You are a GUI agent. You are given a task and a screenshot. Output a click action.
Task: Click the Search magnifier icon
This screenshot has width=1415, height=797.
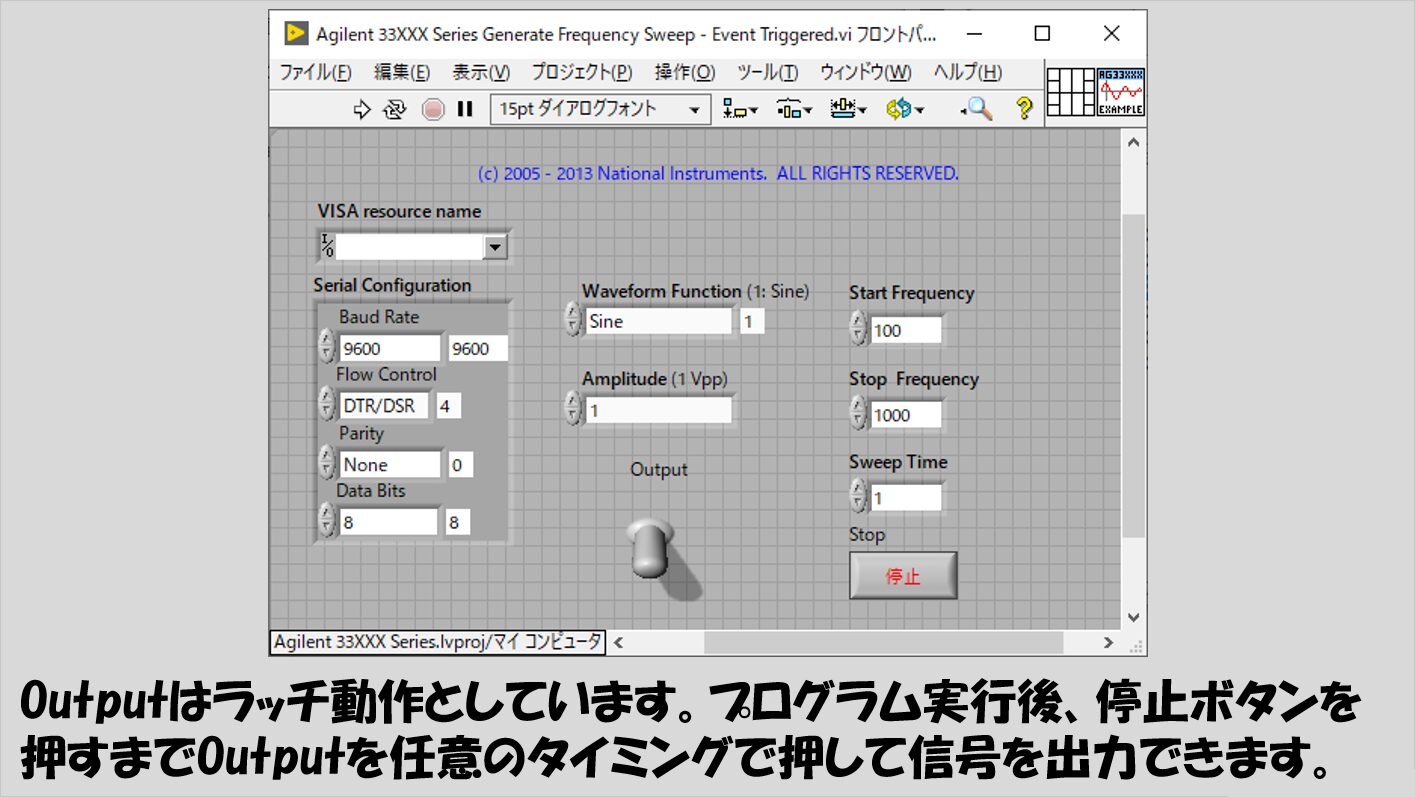point(977,109)
